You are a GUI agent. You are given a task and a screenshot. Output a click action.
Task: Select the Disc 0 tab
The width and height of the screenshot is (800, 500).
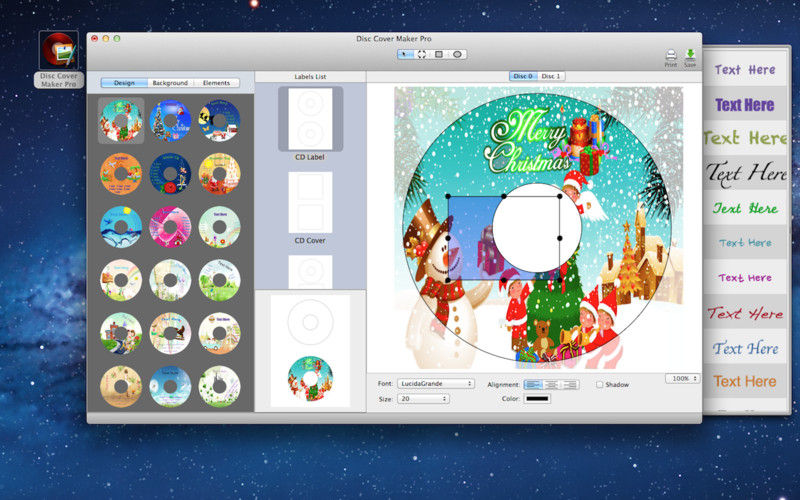(x=523, y=76)
